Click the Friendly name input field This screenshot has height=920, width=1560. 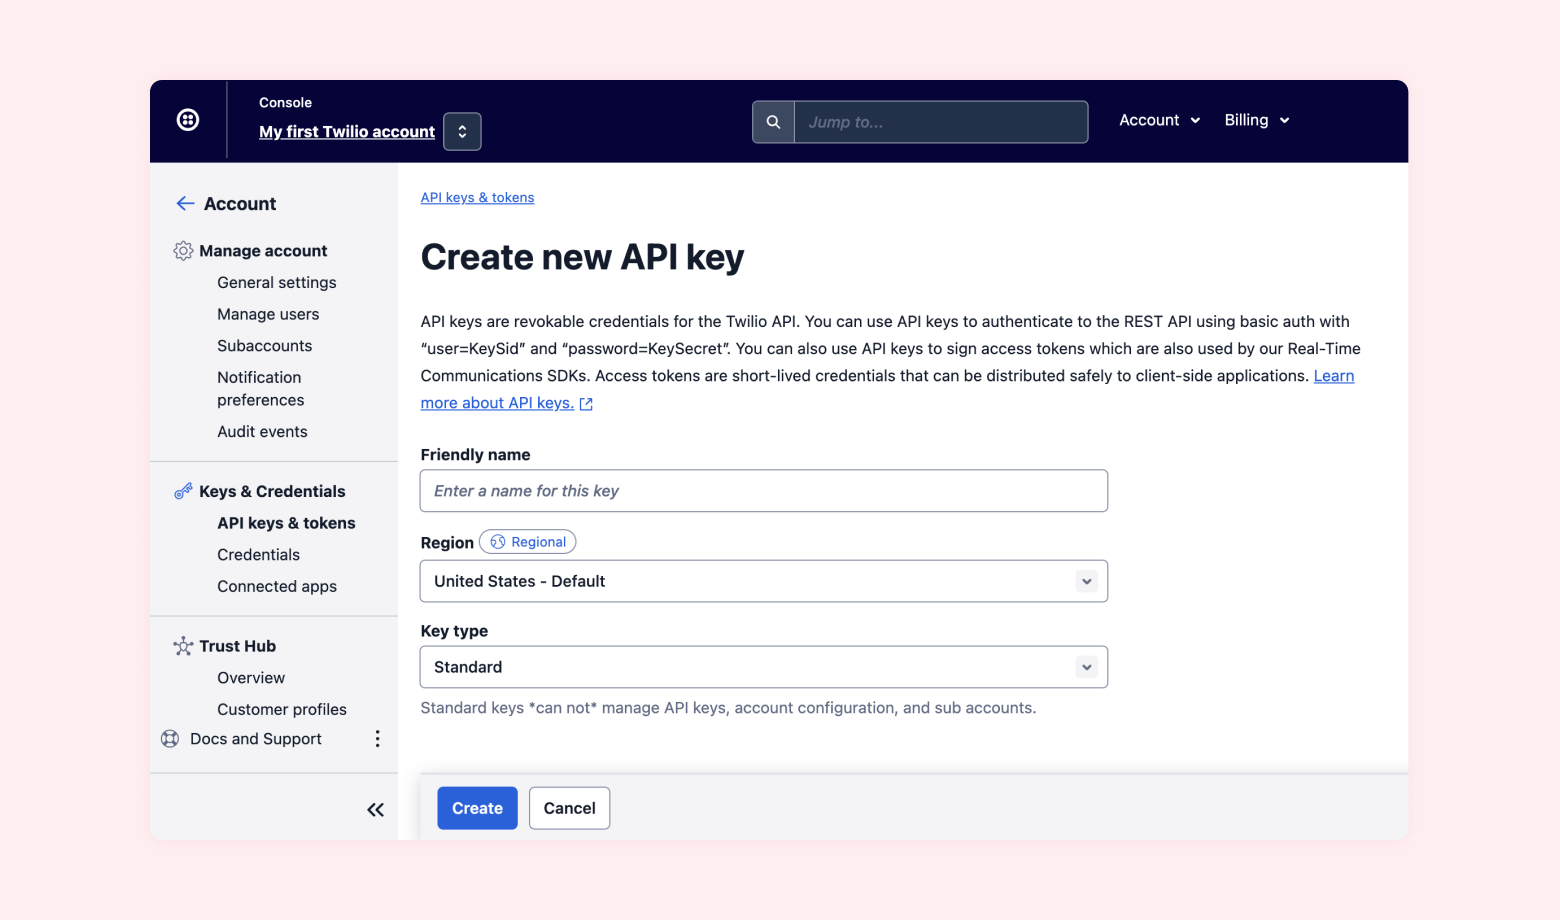tap(764, 491)
